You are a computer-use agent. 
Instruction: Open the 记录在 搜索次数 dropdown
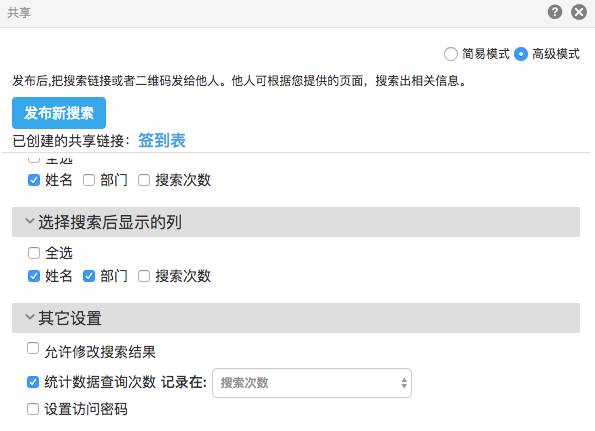pyautogui.click(x=312, y=383)
